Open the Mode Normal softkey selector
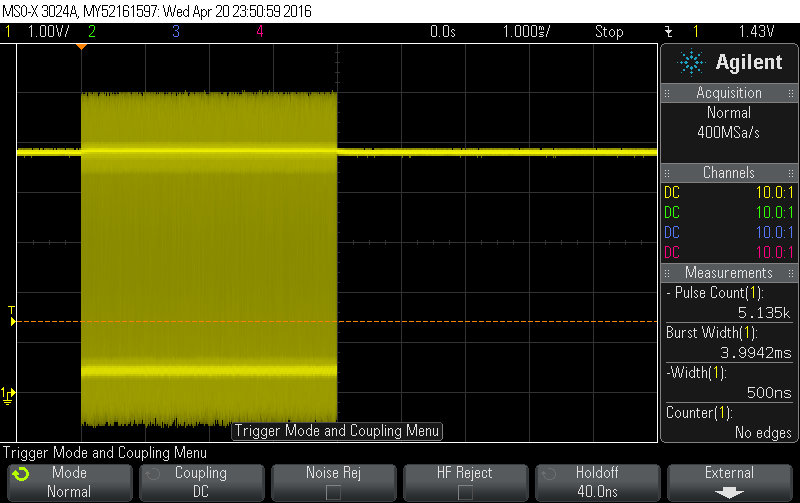The image size is (800, 503). (68, 482)
